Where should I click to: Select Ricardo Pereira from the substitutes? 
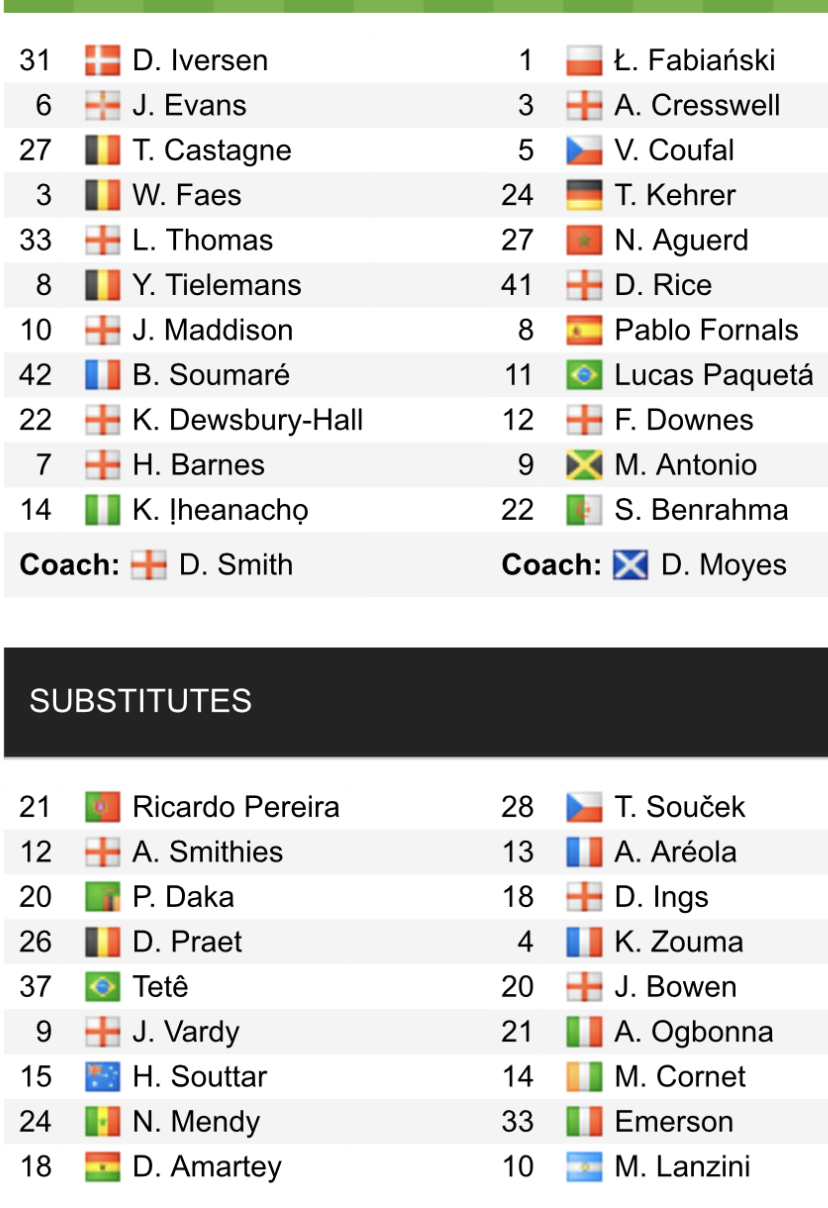pyautogui.click(x=236, y=807)
